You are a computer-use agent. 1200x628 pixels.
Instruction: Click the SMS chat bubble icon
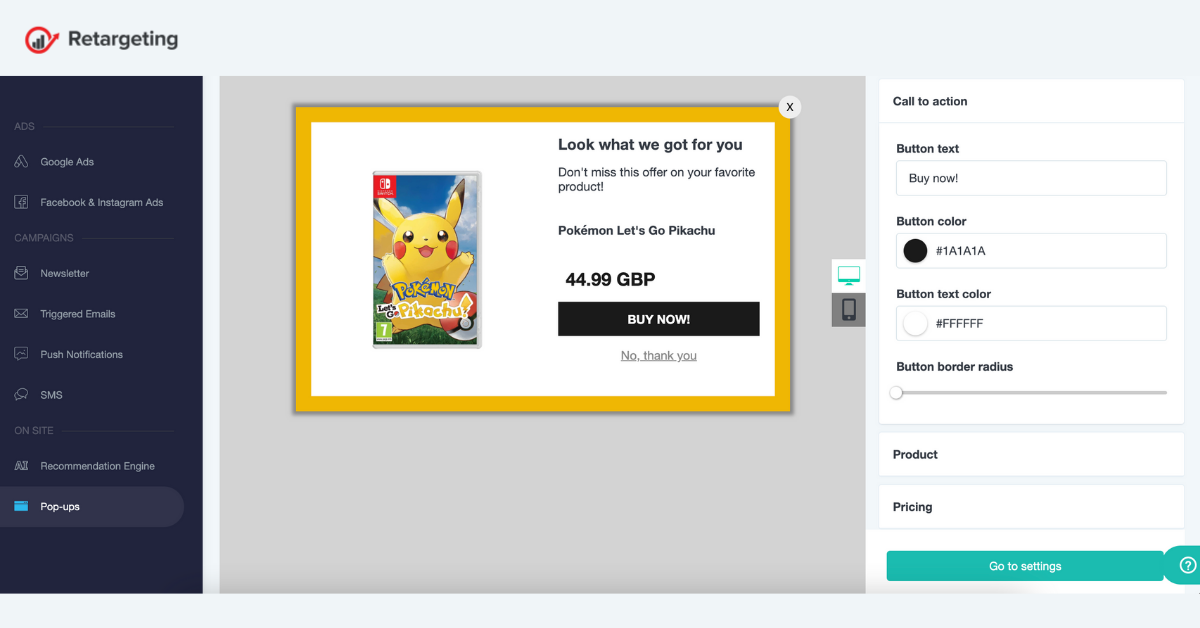pyautogui.click(x=21, y=395)
